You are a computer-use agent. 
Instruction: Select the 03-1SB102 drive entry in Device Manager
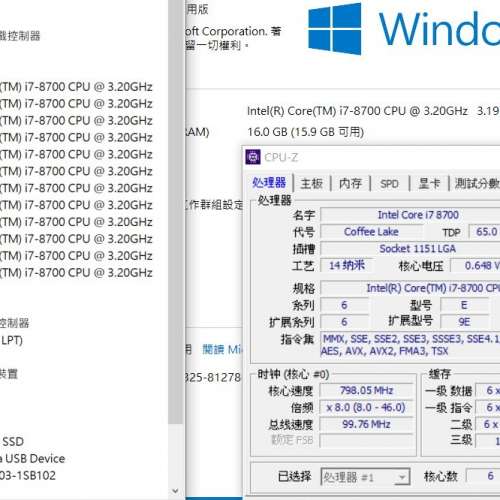(28, 476)
